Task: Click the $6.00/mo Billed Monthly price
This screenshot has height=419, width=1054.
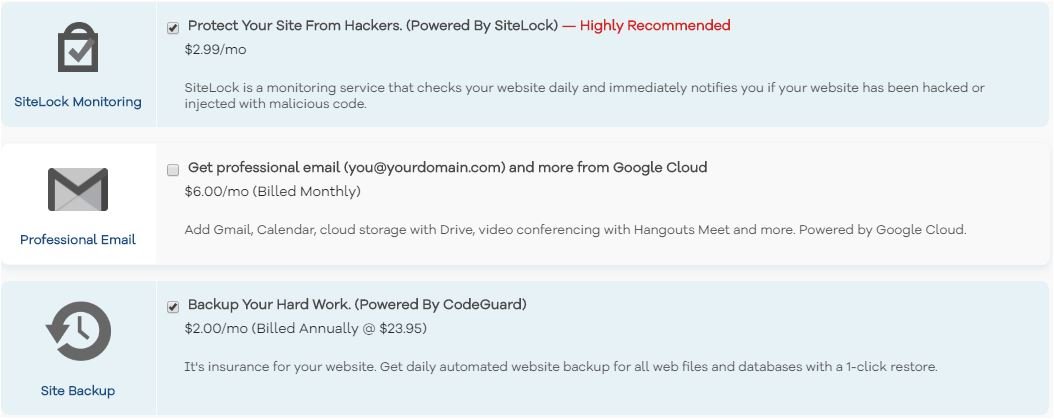Action: 273,192
